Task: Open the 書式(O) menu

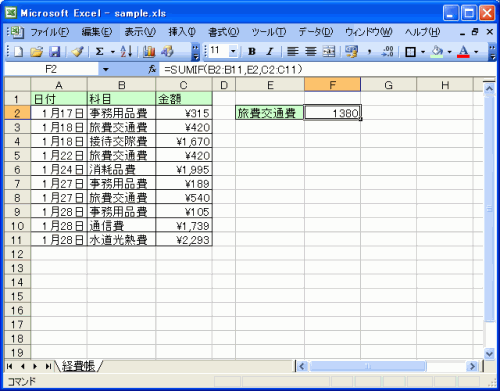Action: [x=223, y=32]
